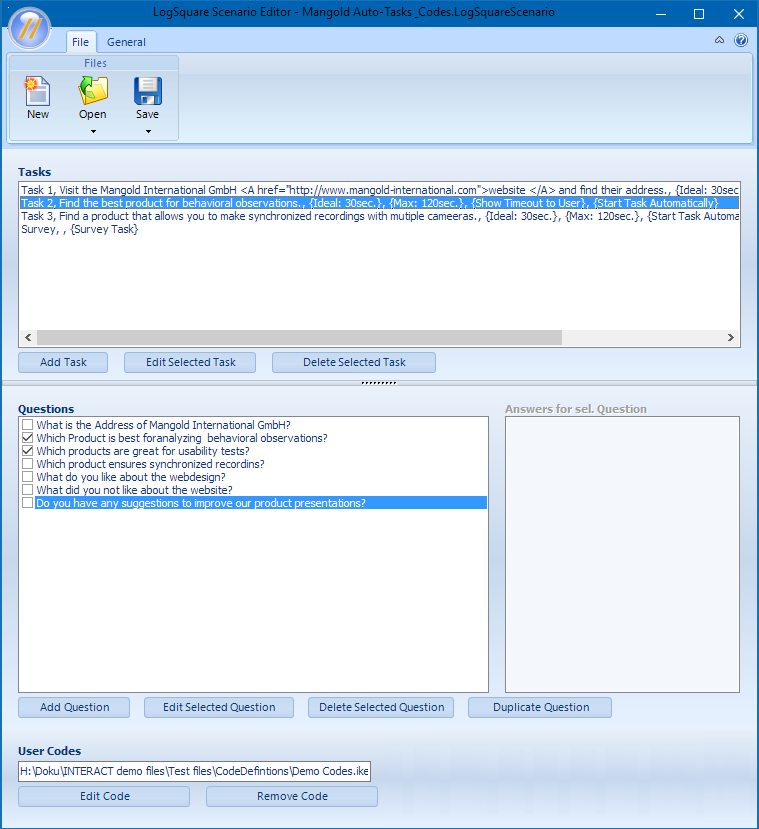The image size is (759, 829).
Task: Click the User Codes file path field
Action: [x=195, y=772]
